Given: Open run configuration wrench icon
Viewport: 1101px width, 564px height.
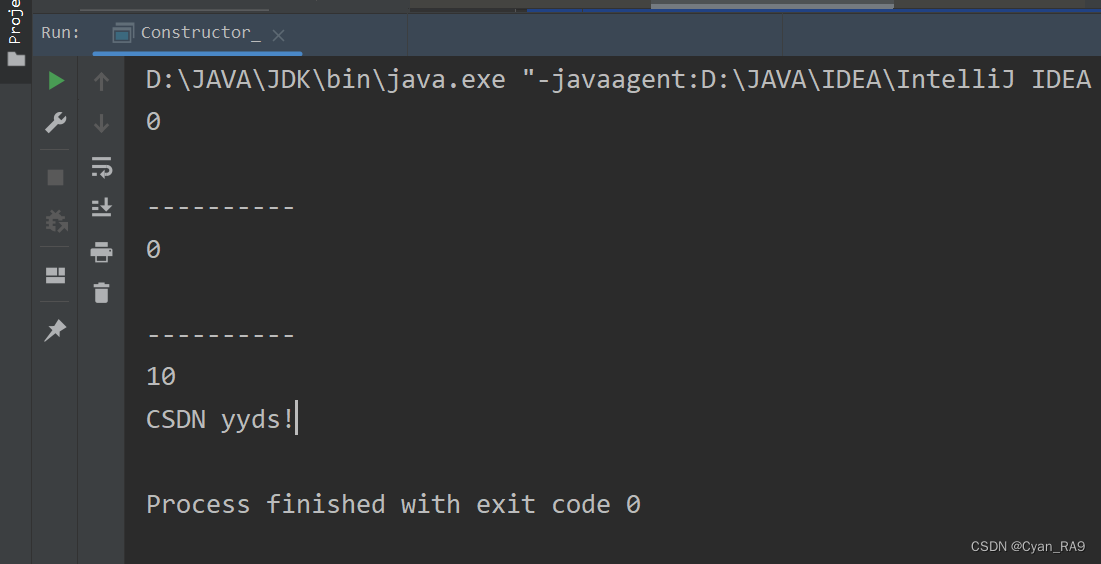Looking at the screenshot, I should (55, 122).
